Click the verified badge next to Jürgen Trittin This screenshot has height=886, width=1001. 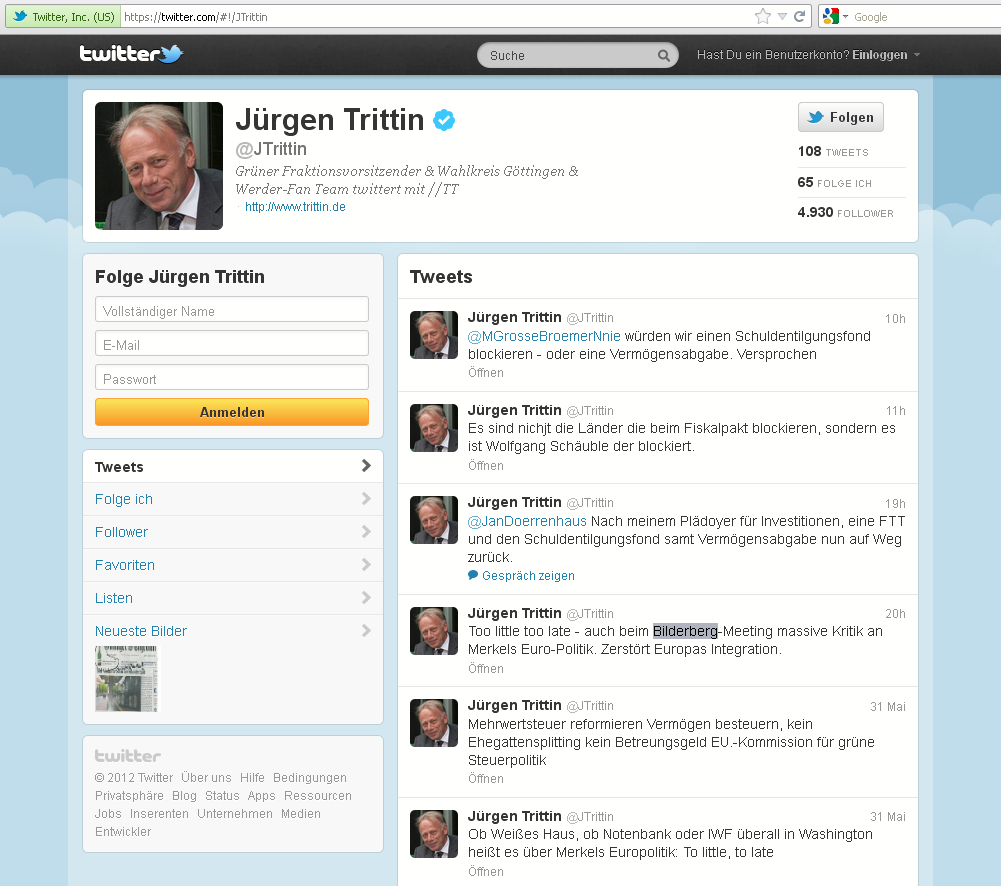(x=444, y=120)
